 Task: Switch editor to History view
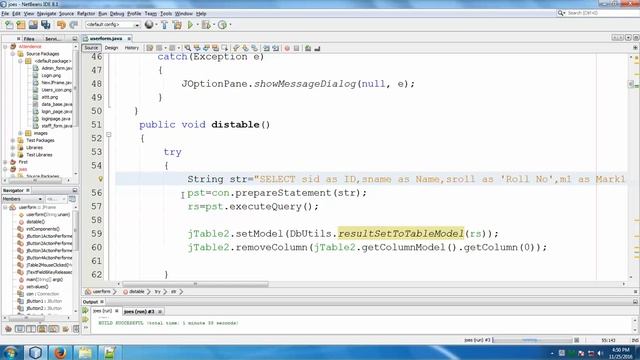coord(131,48)
